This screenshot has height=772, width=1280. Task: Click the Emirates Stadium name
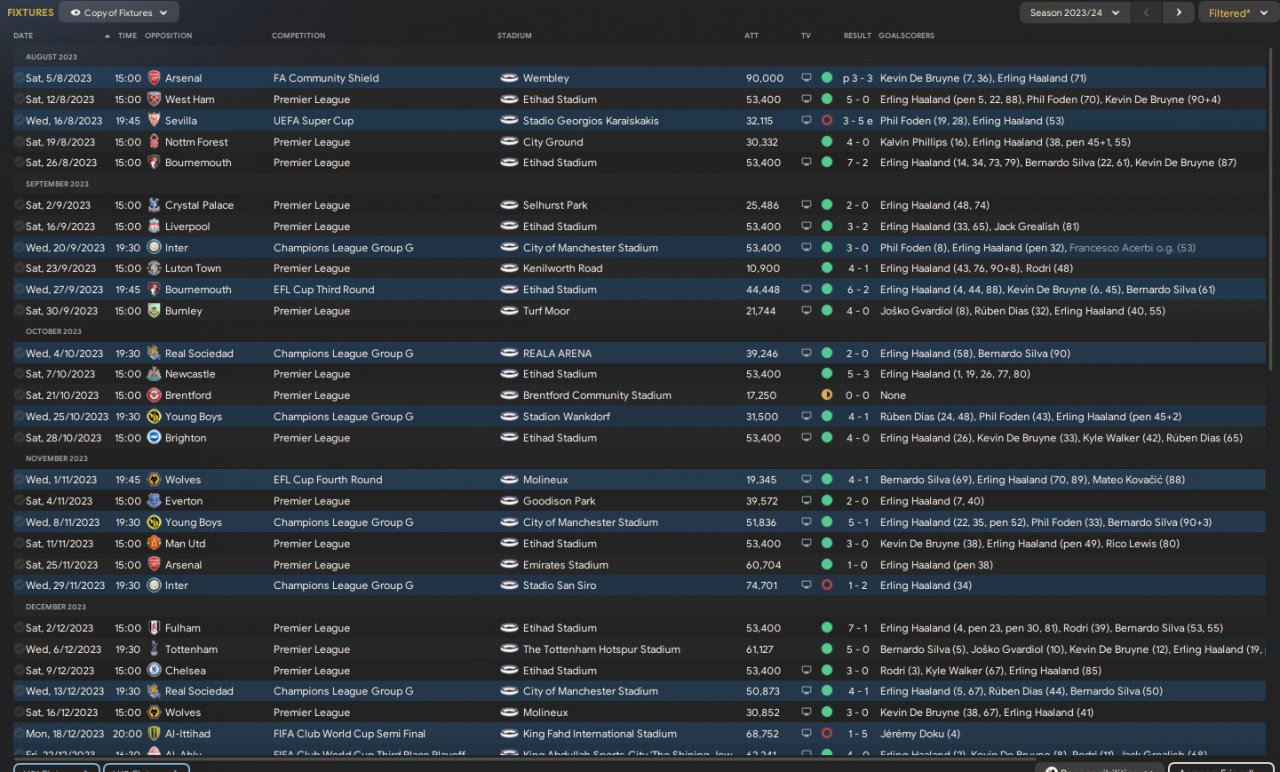(565, 565)
